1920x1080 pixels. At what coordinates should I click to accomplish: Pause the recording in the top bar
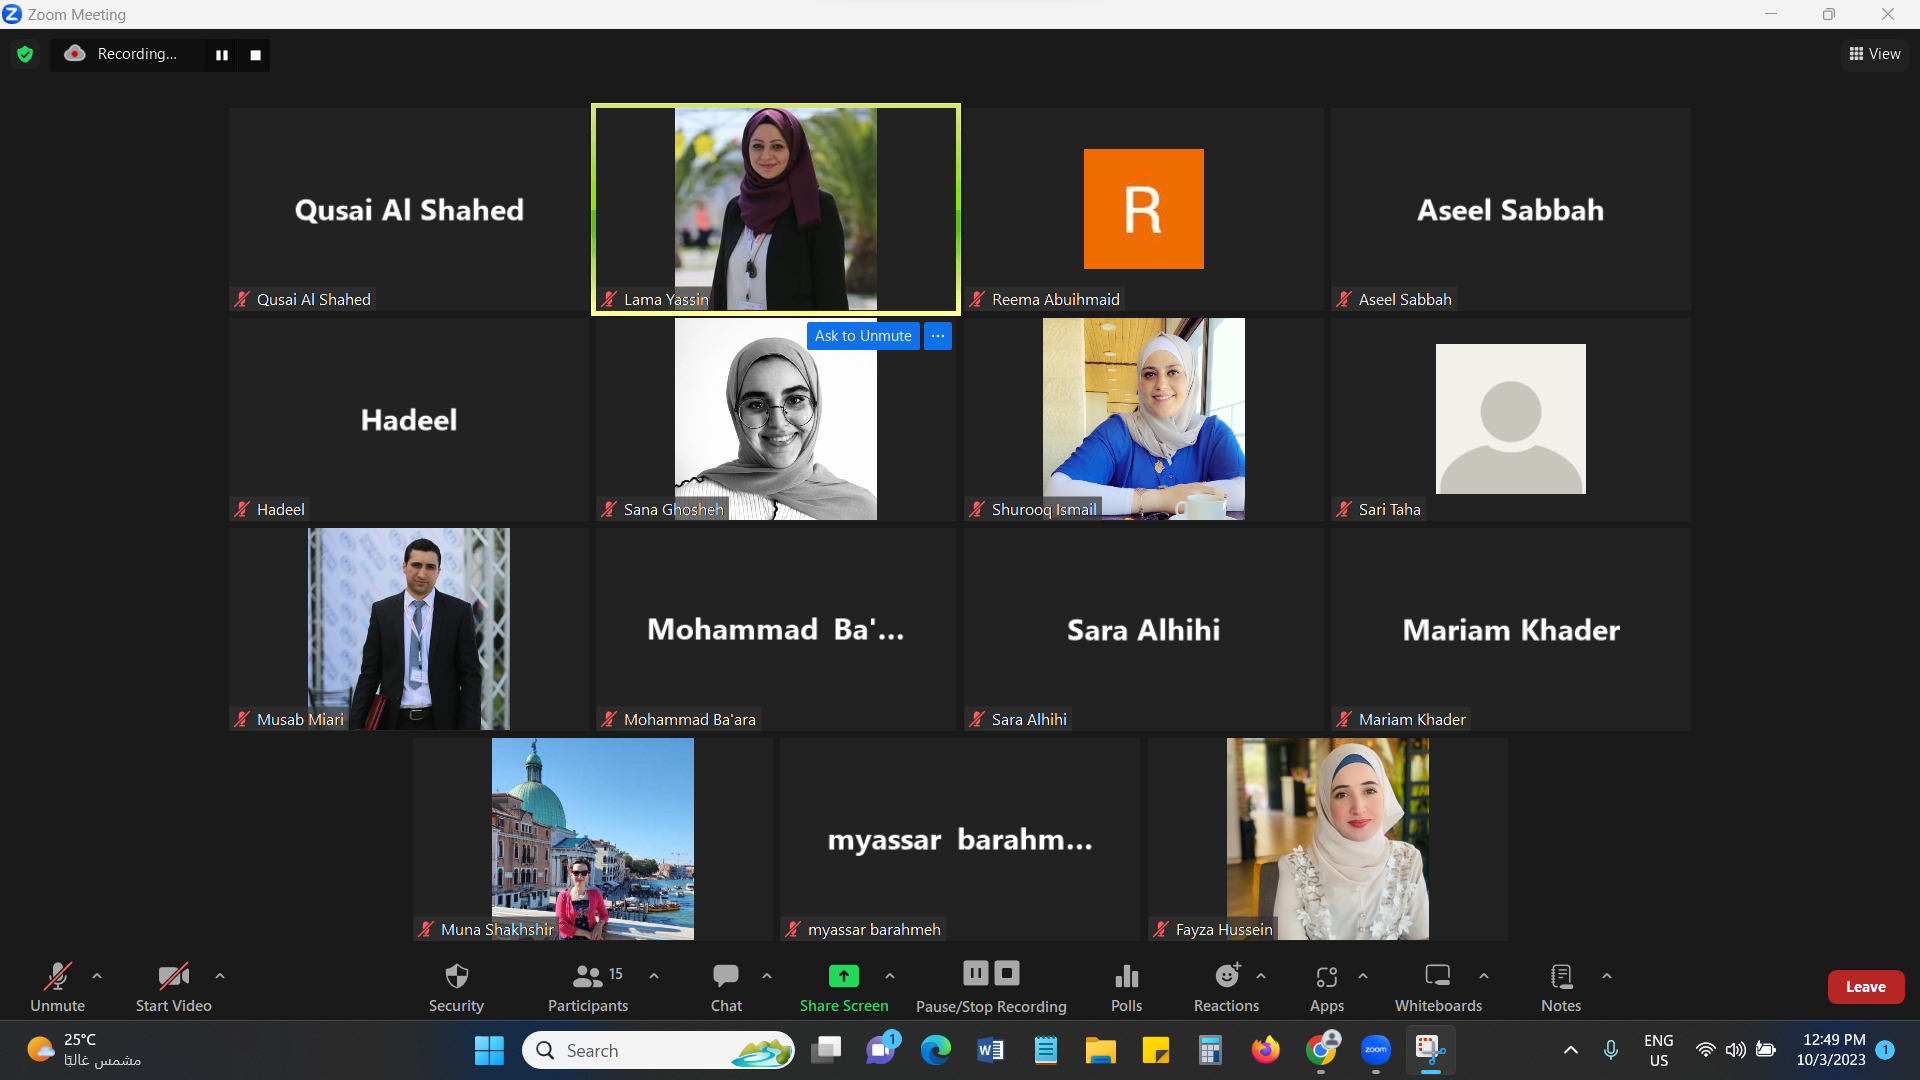point(222,55)
